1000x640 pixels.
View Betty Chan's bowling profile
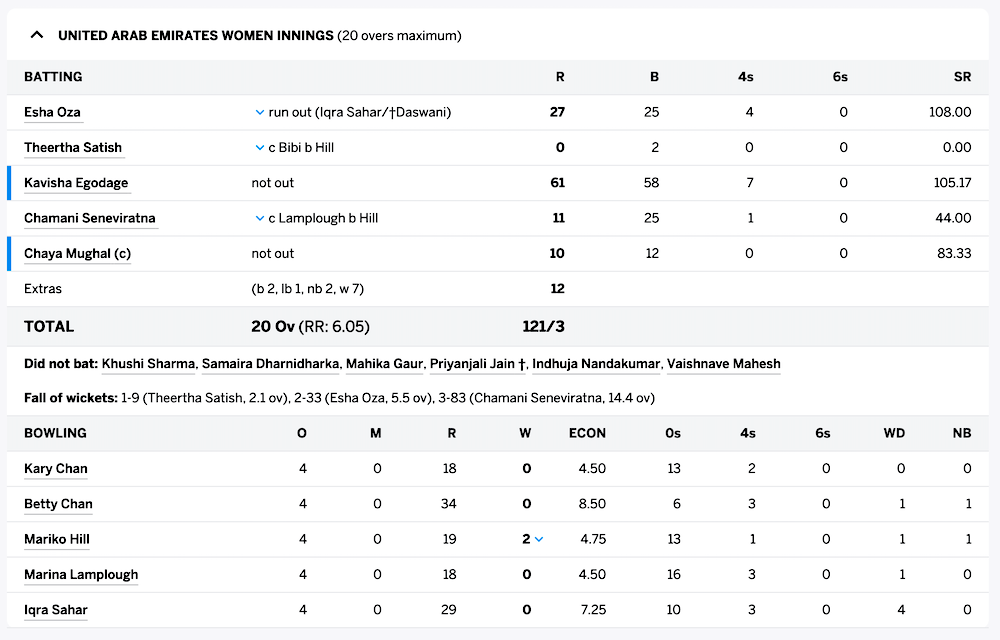pyautogui.click(x=57, y=504)
